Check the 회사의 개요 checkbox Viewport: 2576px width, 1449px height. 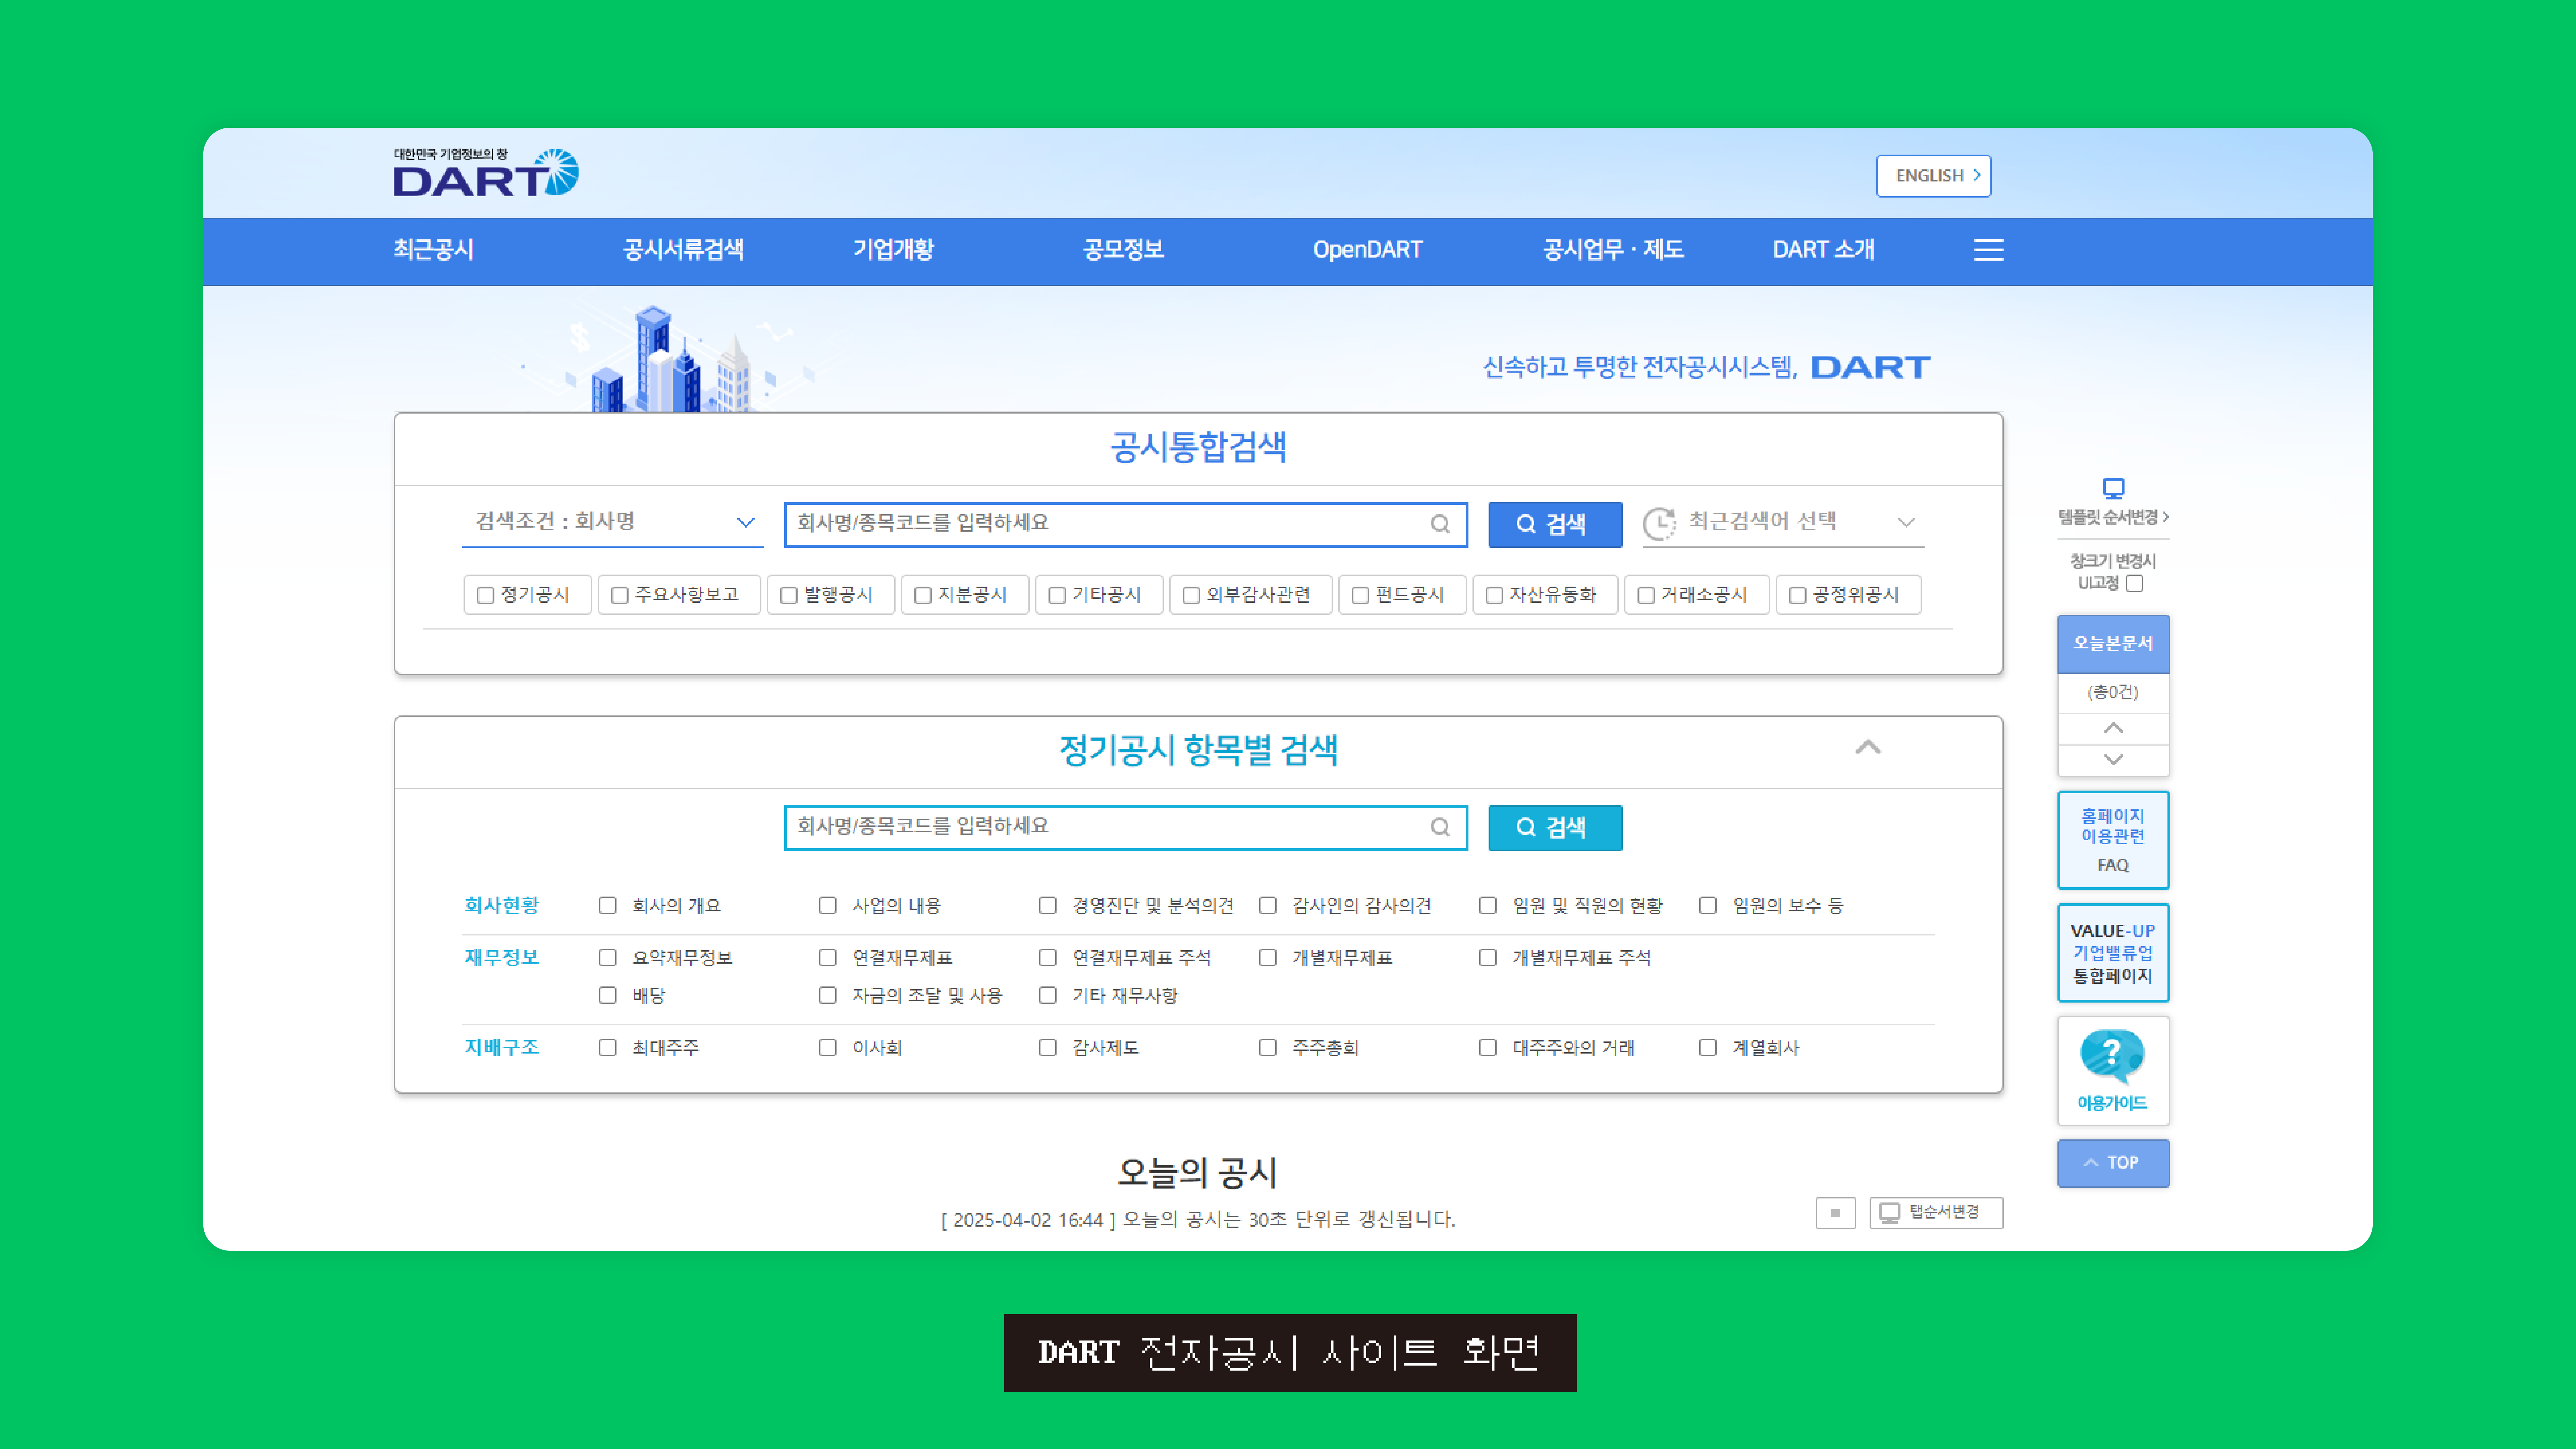[608, 905]
